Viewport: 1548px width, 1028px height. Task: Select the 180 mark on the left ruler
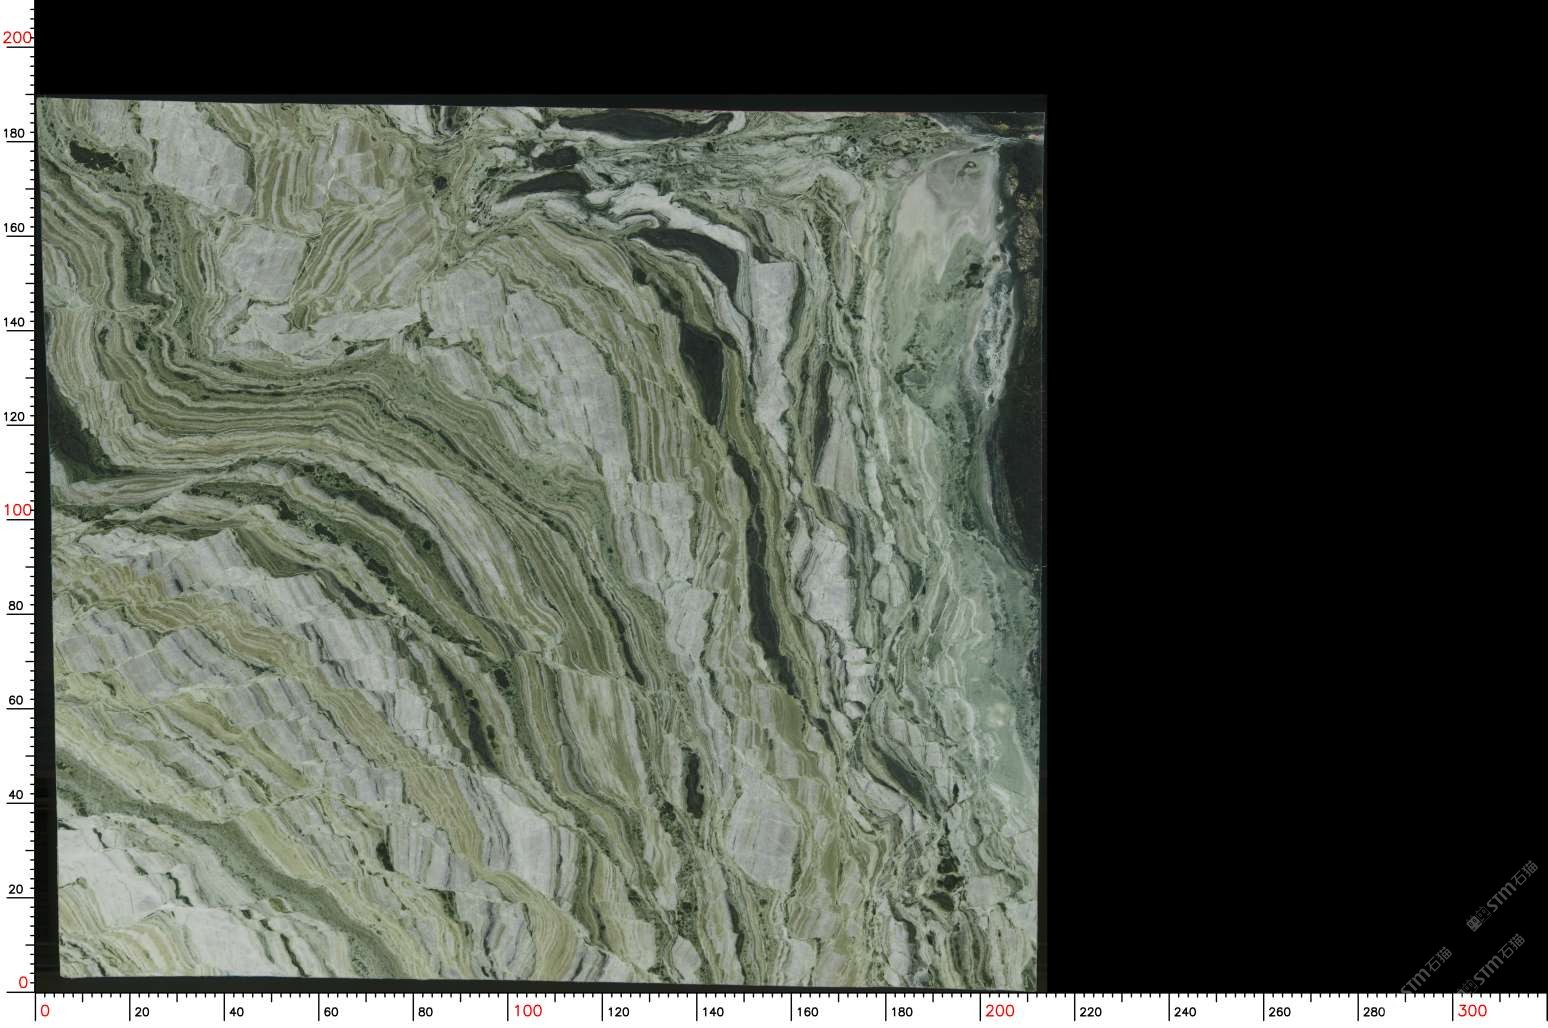click(x=17, y=133)
